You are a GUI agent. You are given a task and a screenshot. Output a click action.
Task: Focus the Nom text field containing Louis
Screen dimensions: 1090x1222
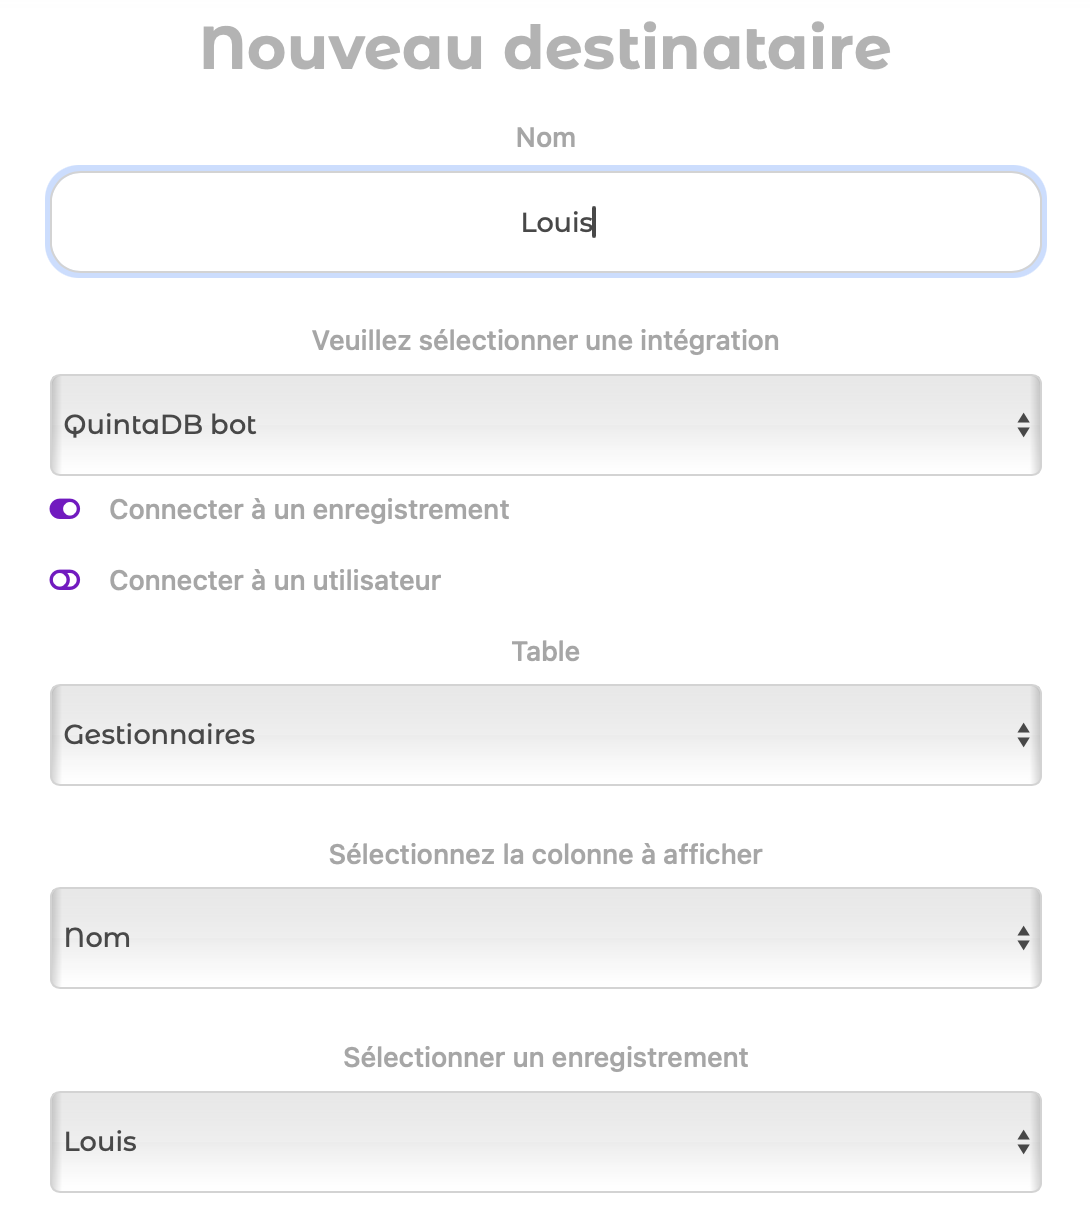[546, 222]
